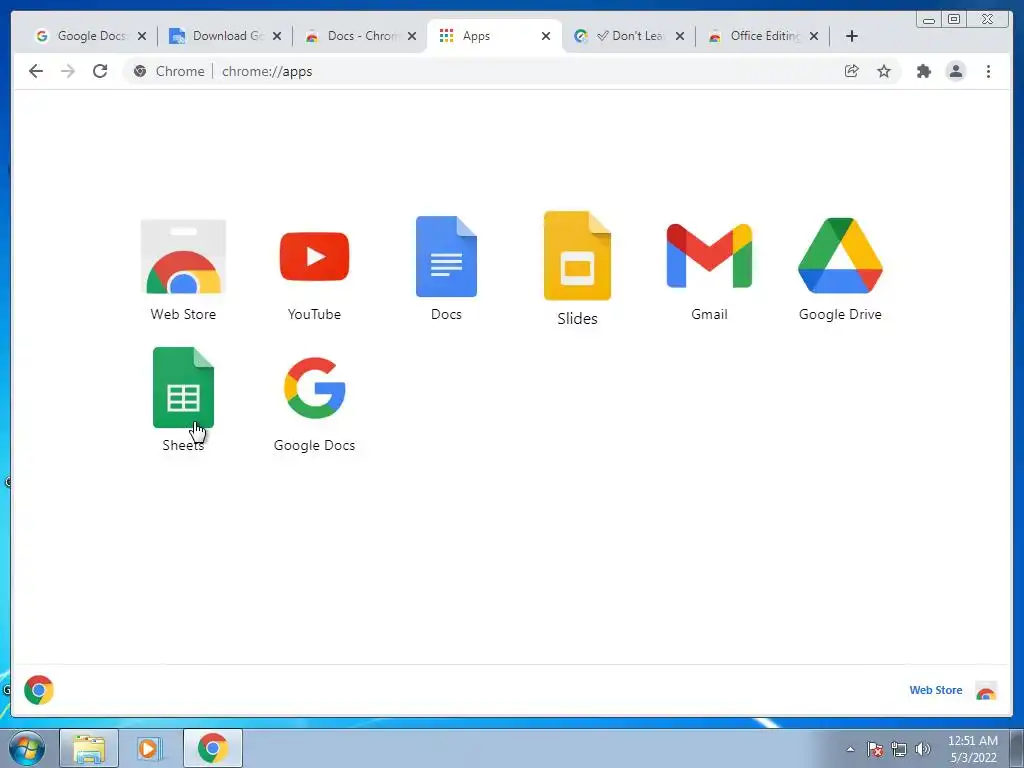The image size is (1024, 768).
Task: Open the Windows Start menu
Action: point(27,748)
